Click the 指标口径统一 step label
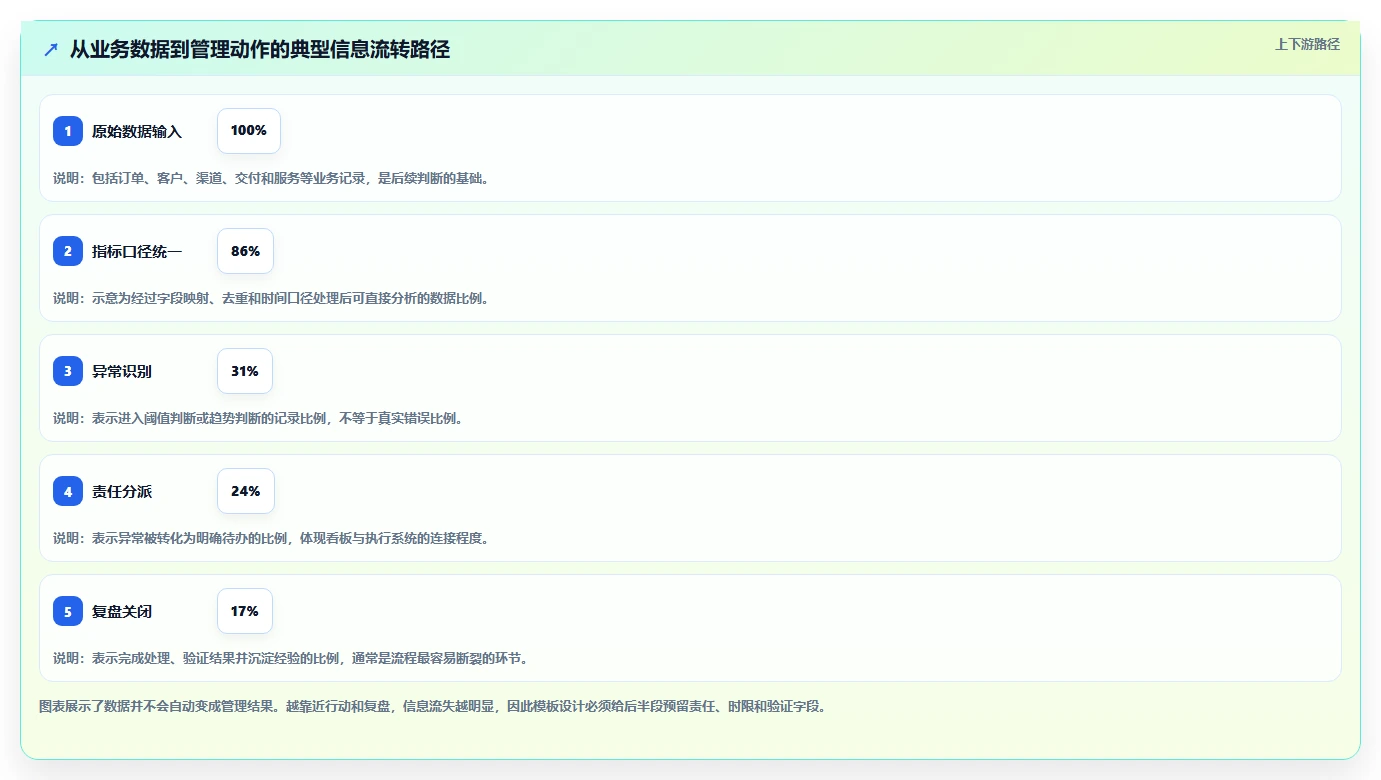The height and width of the screenshot is (780, 1381). pyautogui.click(x=137, y=251)
